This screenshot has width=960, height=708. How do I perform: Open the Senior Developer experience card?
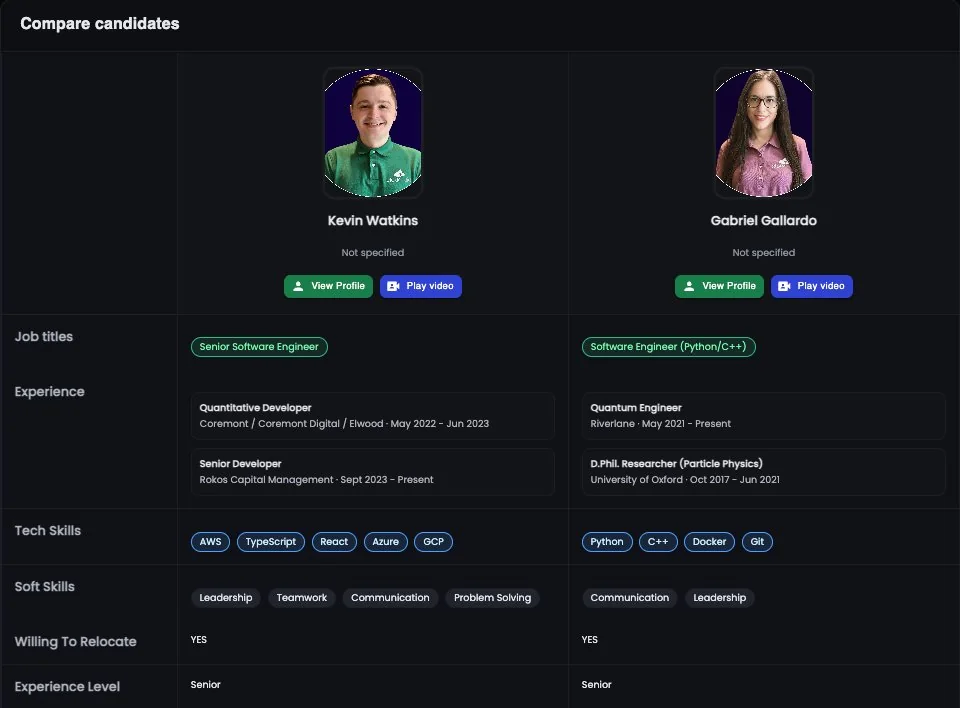pyautogui.click(x=373, y=472)
